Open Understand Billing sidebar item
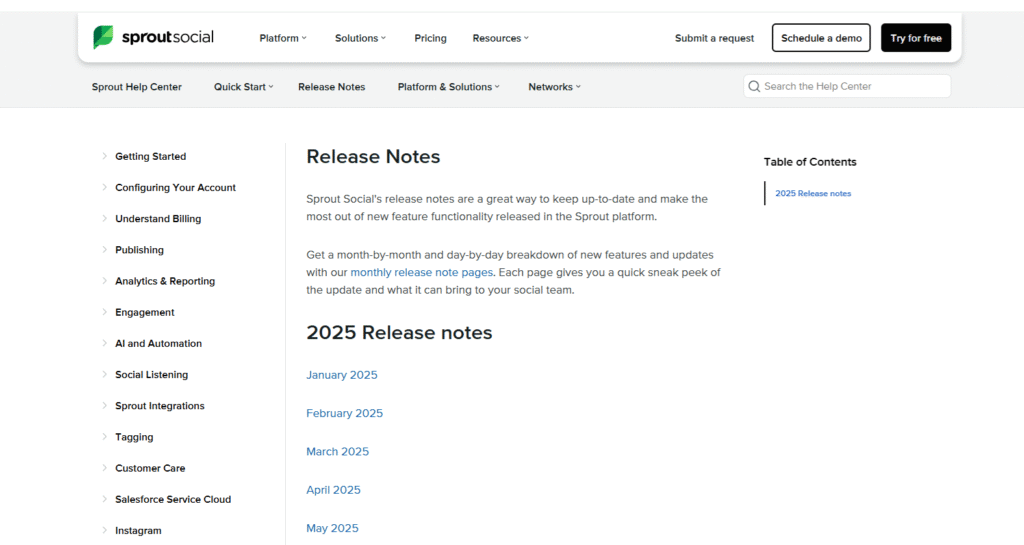The image size is (1024, 545). point(158,219)
